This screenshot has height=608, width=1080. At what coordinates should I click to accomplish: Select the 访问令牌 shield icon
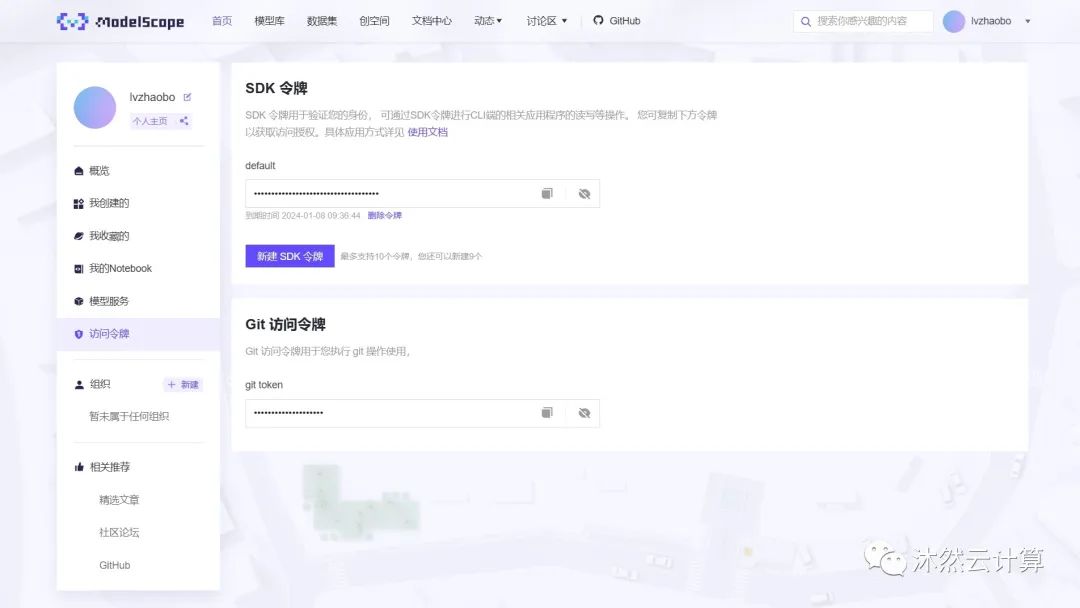click(78, 334)
